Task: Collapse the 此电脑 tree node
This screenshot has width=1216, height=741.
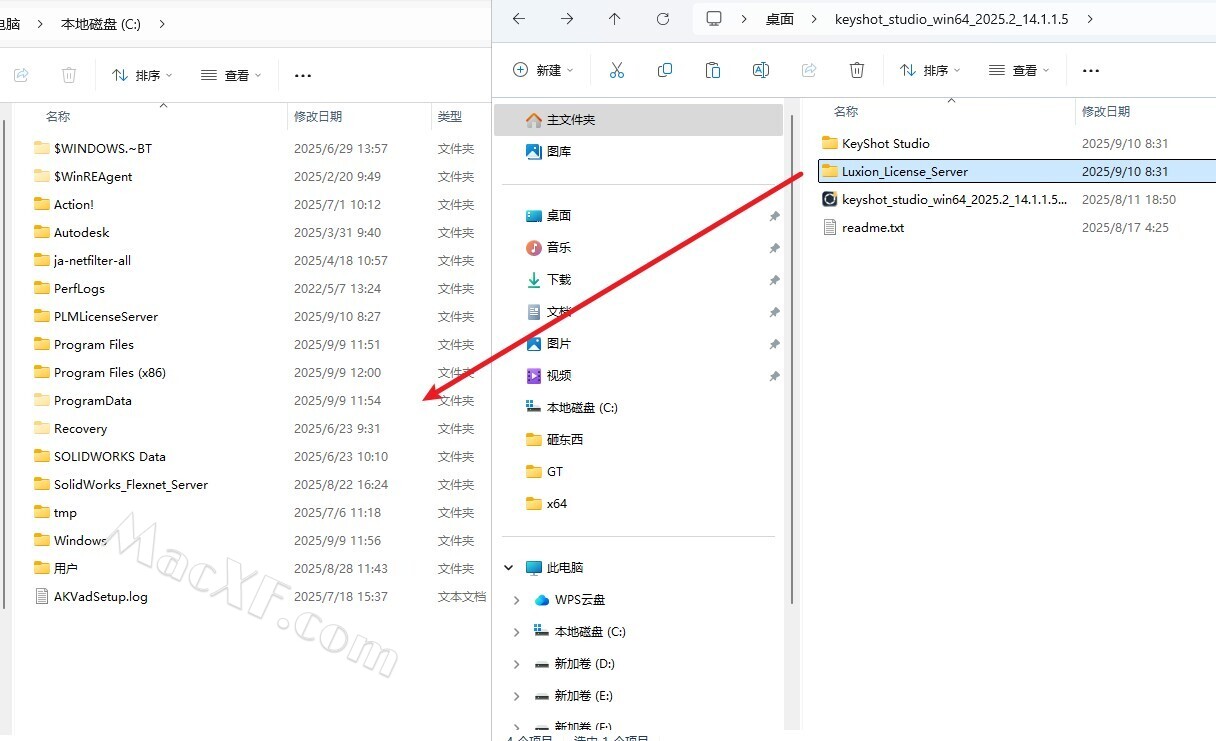Action: point(509,568)
